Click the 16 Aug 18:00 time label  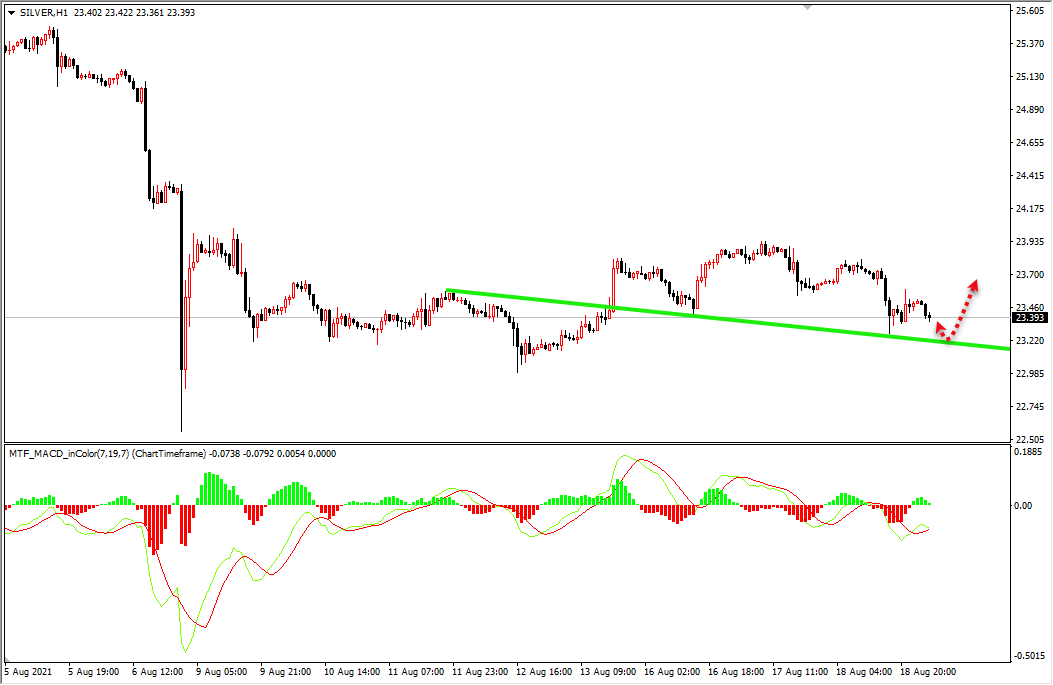tap(736, 672)
